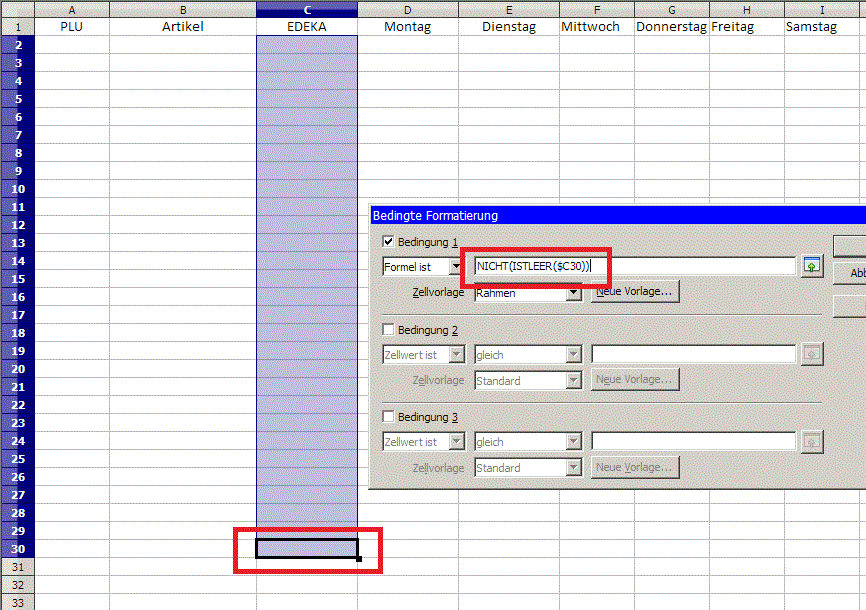
Task: Click the 'Montag' header cell
Action: (x=408, y=27)
